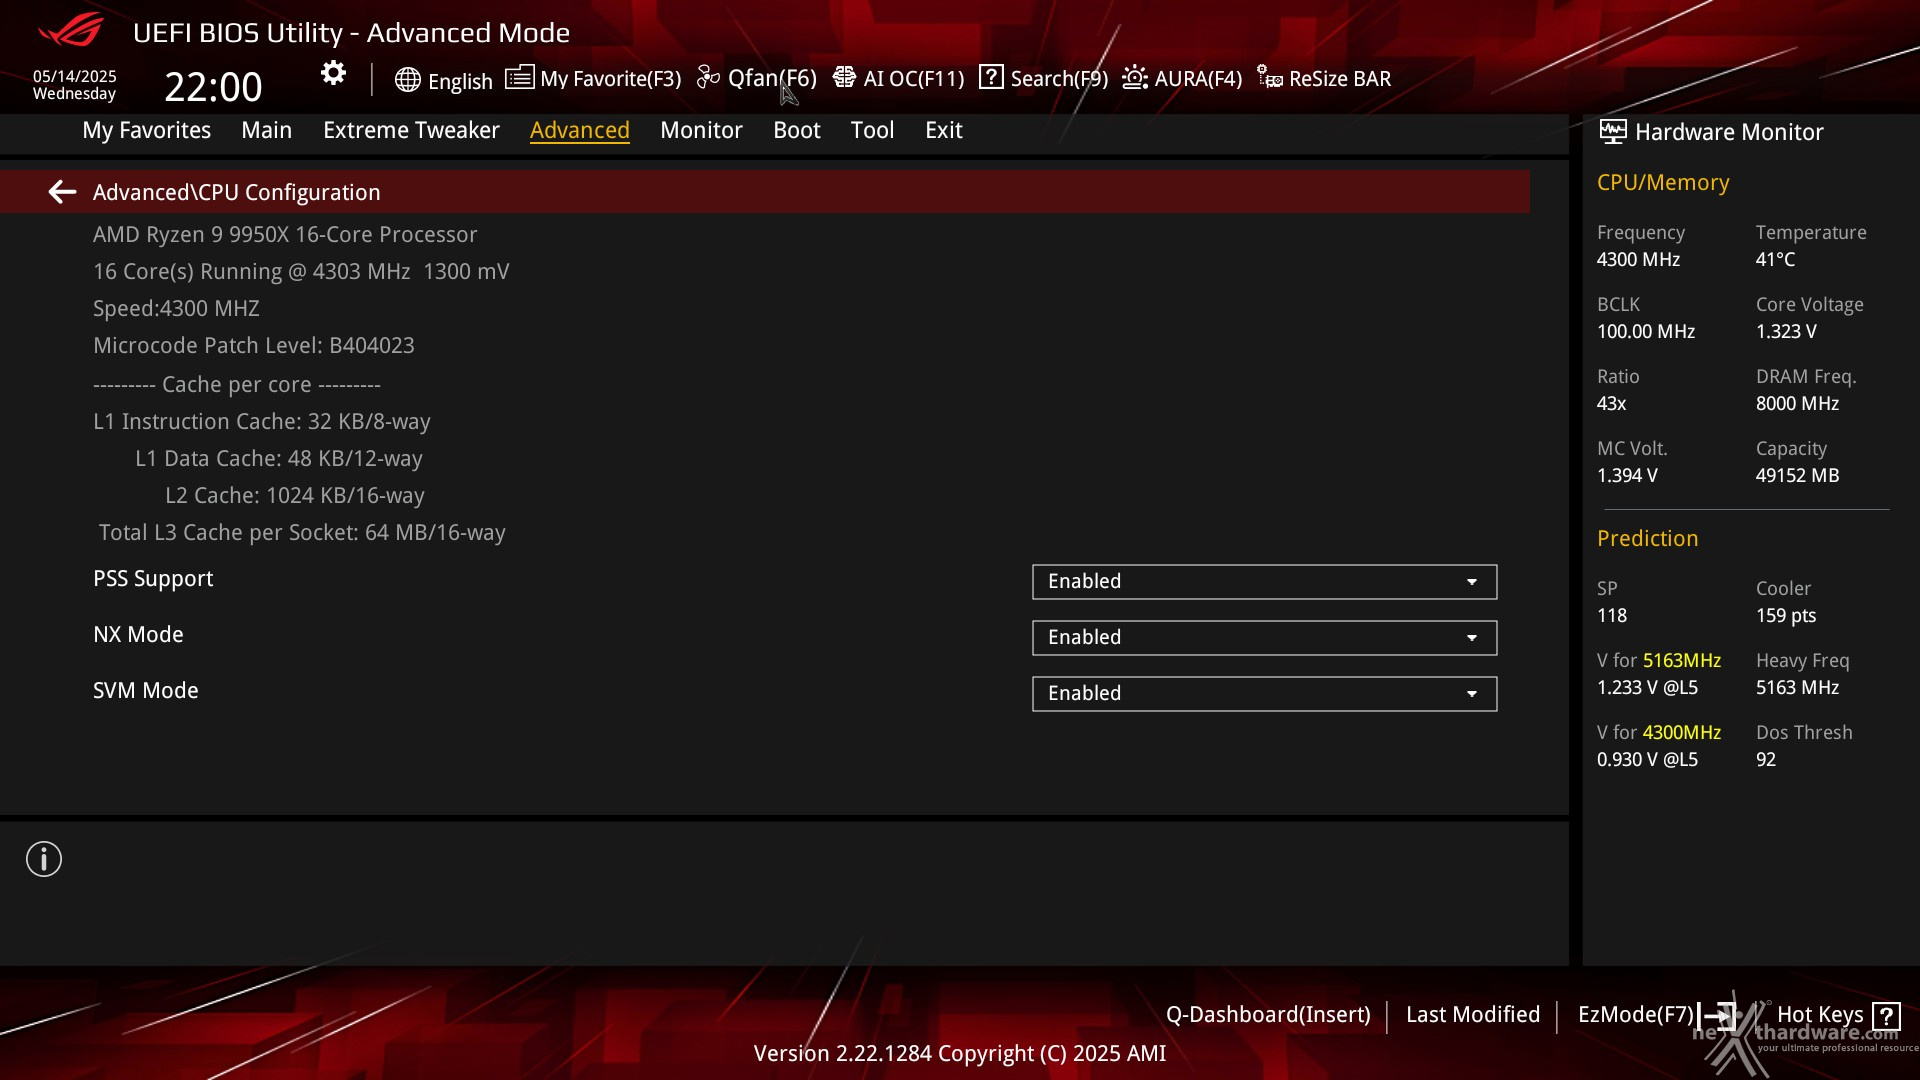Open the Hot Keys help icon
This screenshot has height=1080, width=1920.
1886,1017
